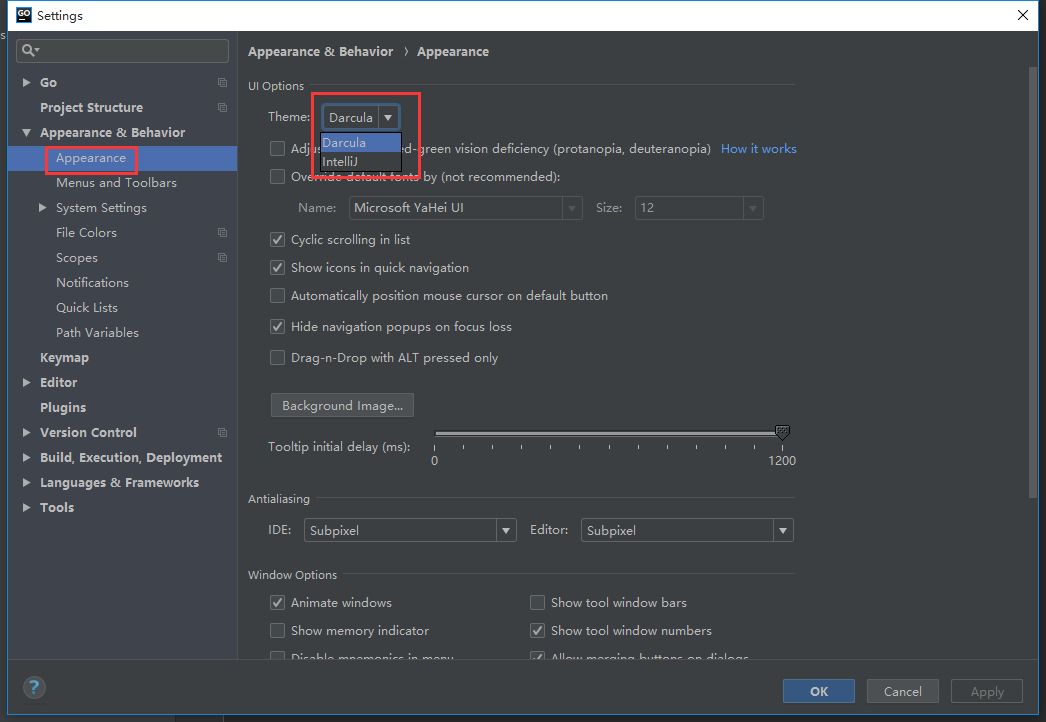Enable Drag-n-Drop with ALT pressed only
The image size is (1046, 722).
click(x=277, y=358)
